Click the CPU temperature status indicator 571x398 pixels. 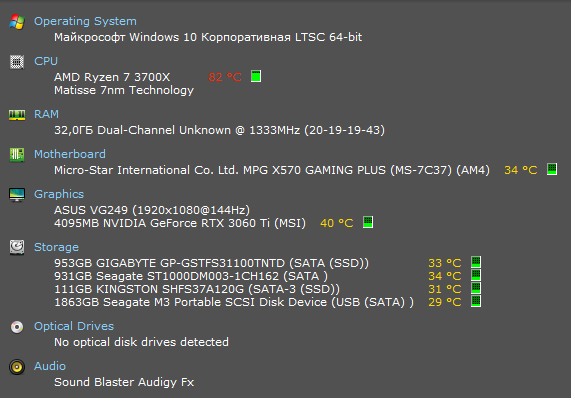tap(256, 76)
